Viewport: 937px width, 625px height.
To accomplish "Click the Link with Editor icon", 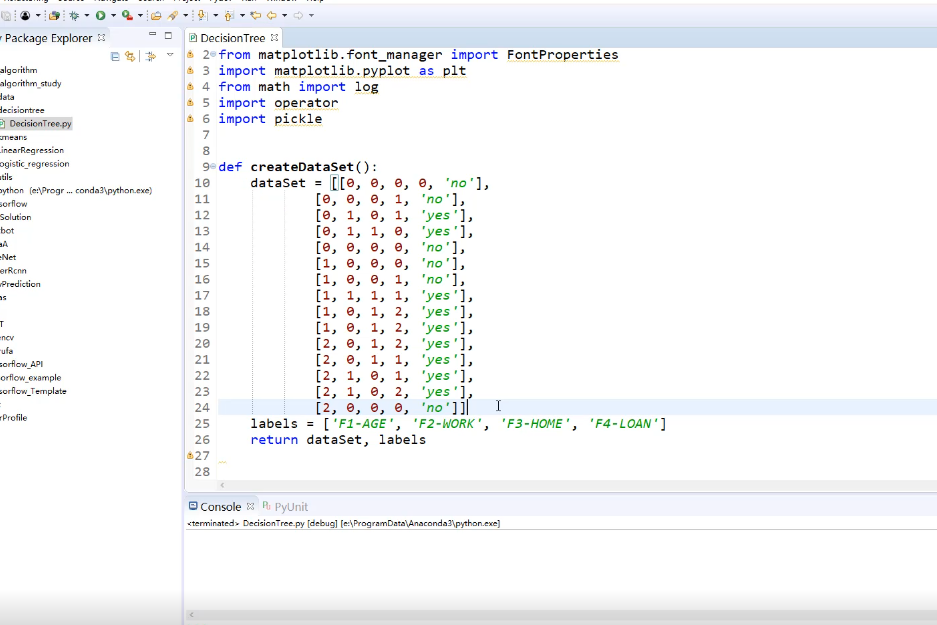I will tap(129, 57).
